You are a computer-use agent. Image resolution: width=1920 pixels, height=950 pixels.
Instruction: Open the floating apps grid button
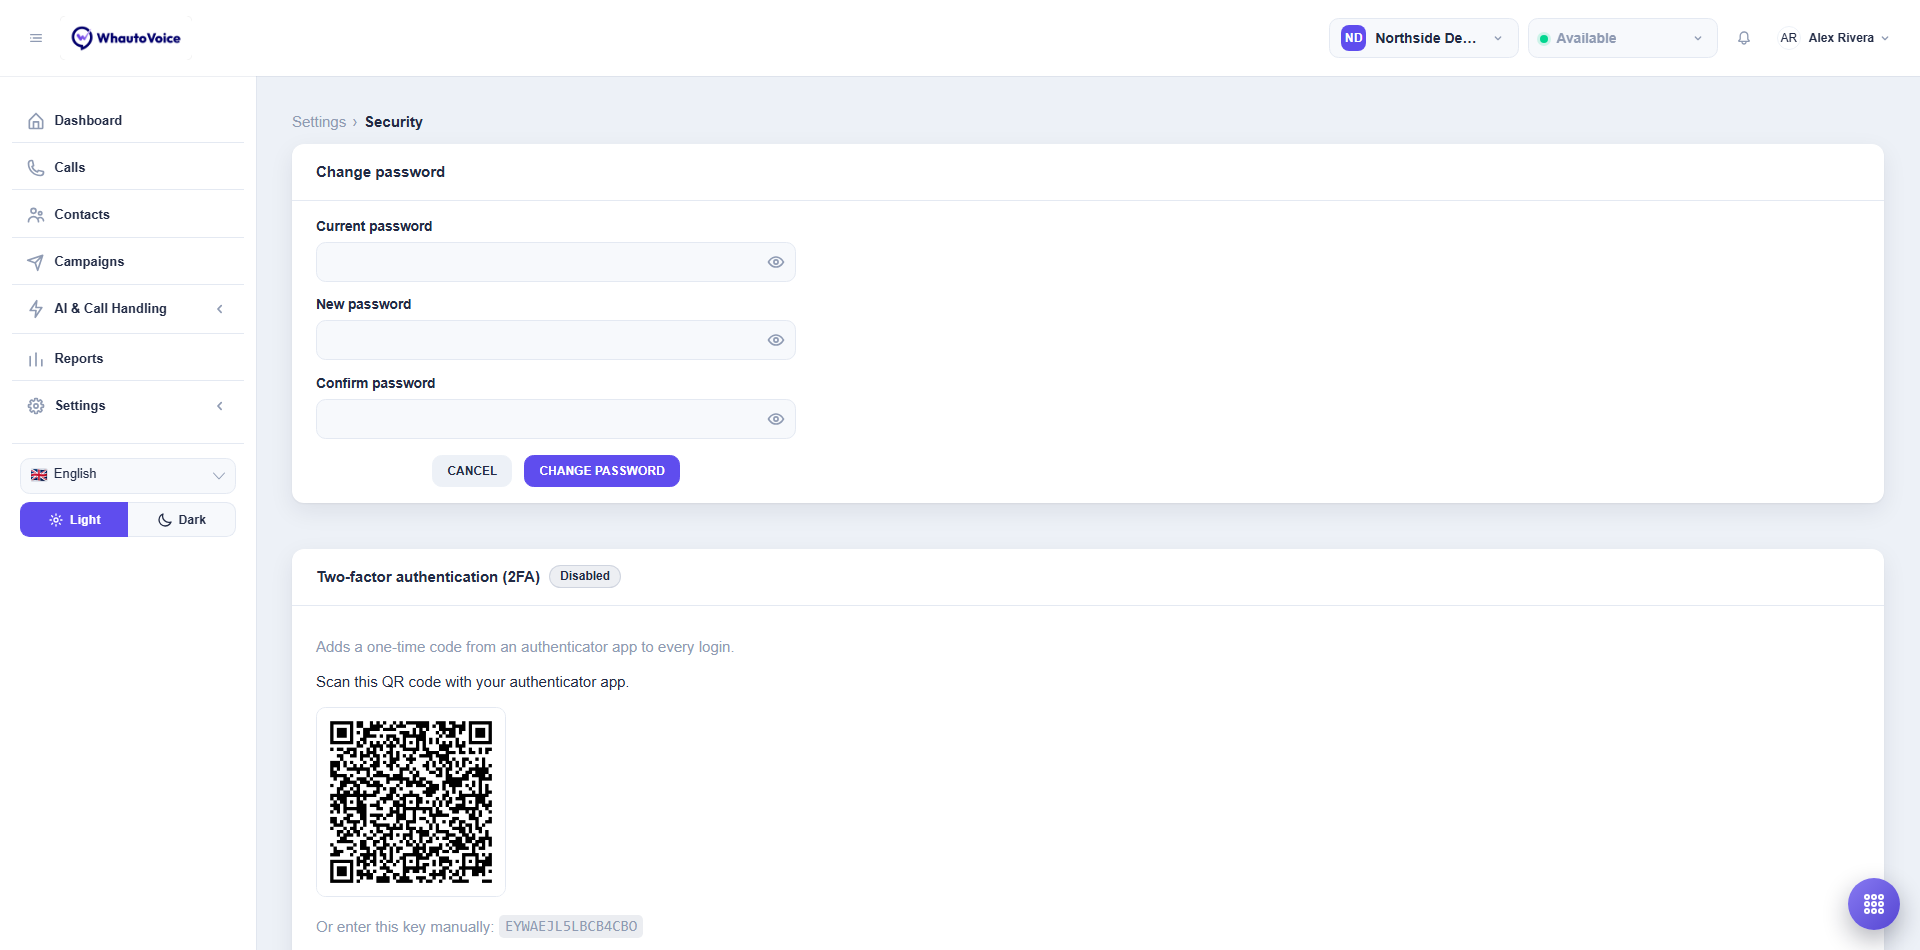pyautogui.click(x=1874, y=904)
